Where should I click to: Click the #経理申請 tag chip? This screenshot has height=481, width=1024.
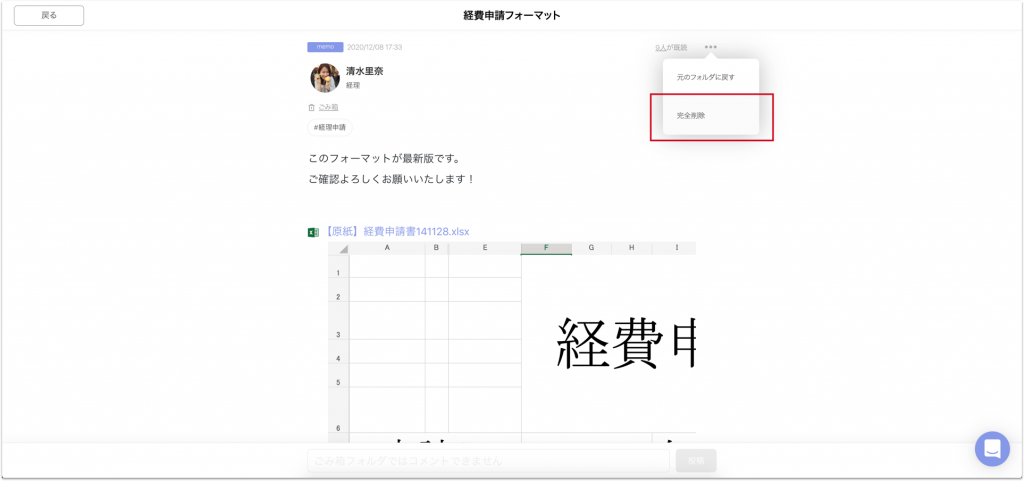tap(330, 128)
